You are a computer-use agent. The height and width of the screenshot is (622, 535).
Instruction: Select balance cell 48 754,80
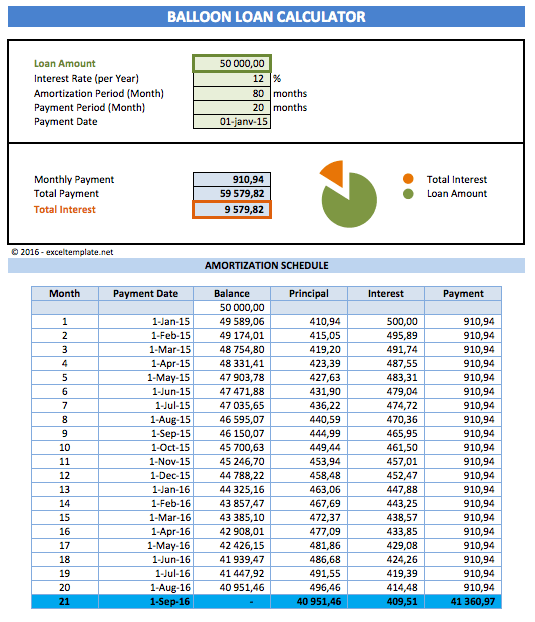[232, 349]
